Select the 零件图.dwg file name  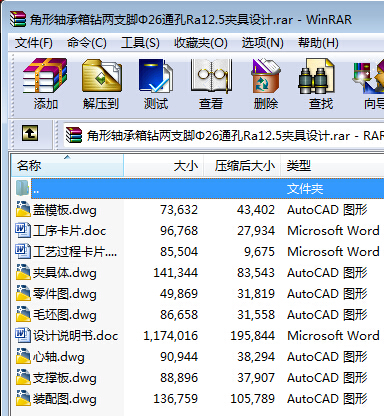click(x=65, y=294)
